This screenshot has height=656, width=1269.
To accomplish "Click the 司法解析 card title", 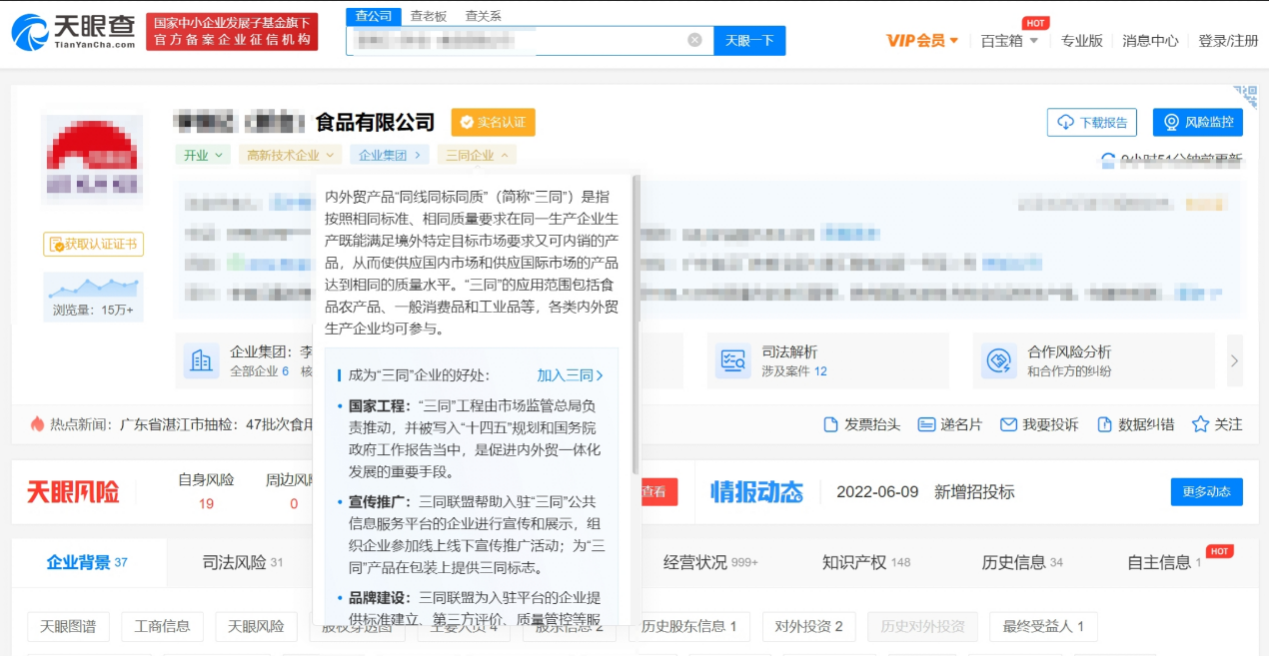I will 790,352.
